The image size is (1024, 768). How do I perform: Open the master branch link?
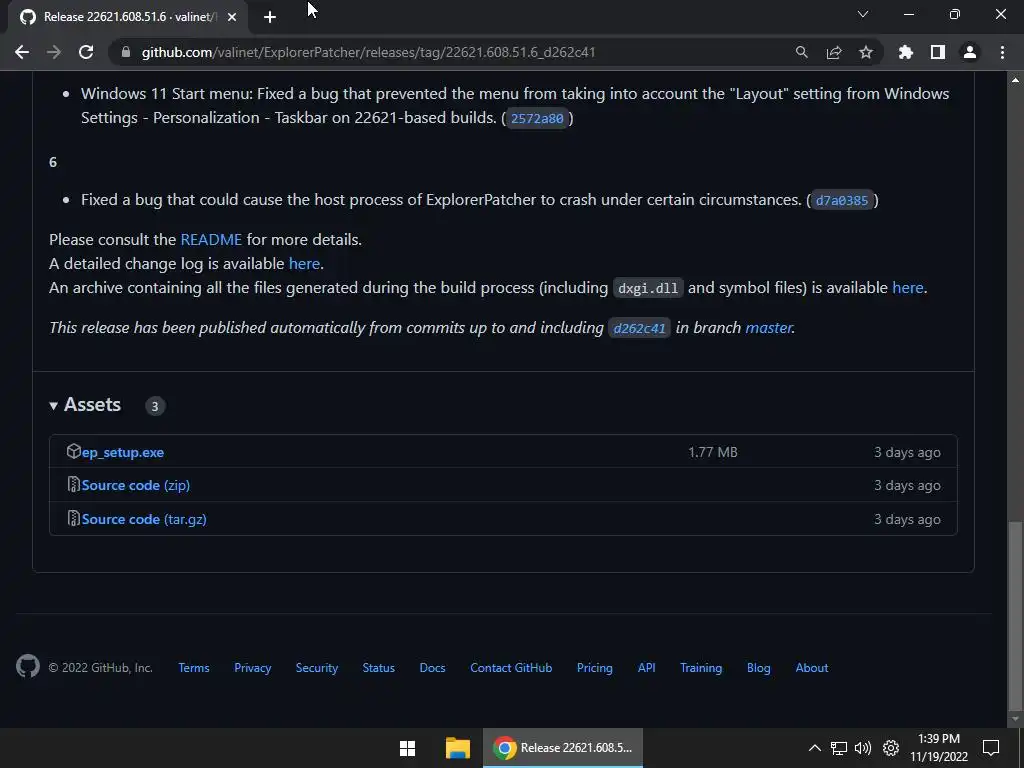(769, 328)
